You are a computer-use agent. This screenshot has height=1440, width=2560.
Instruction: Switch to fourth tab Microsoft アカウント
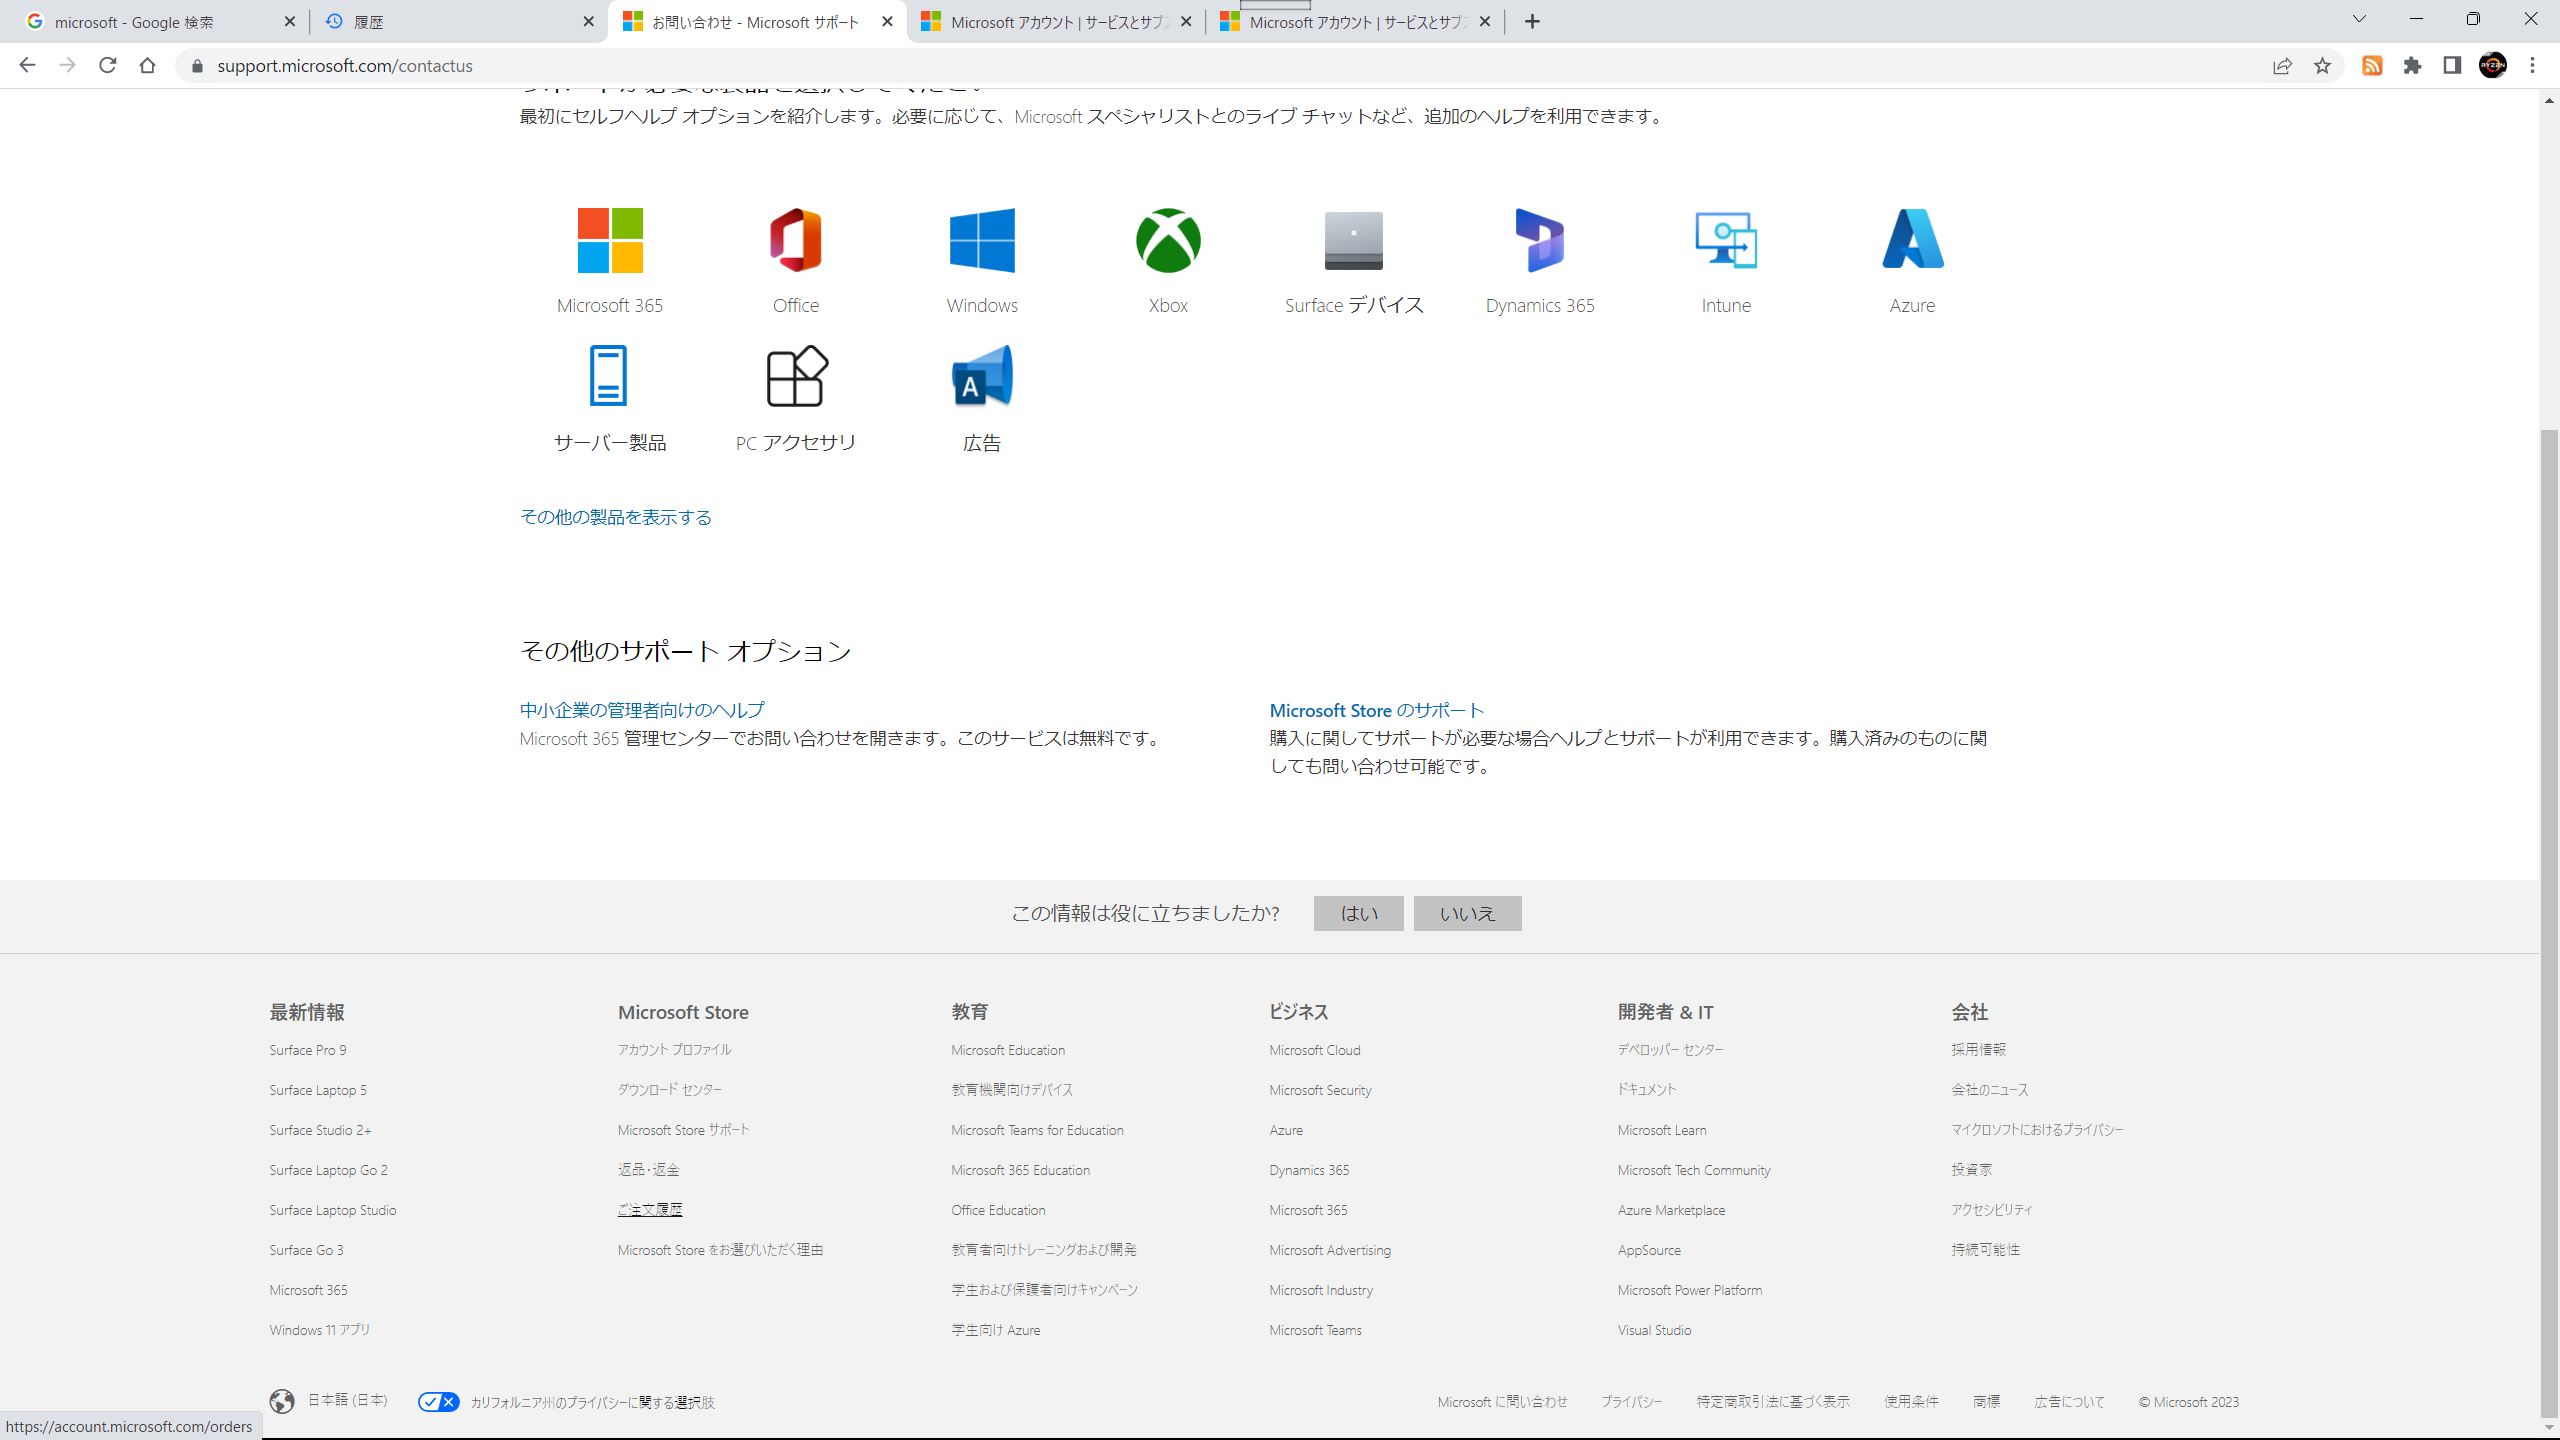tap(1056, 21)
